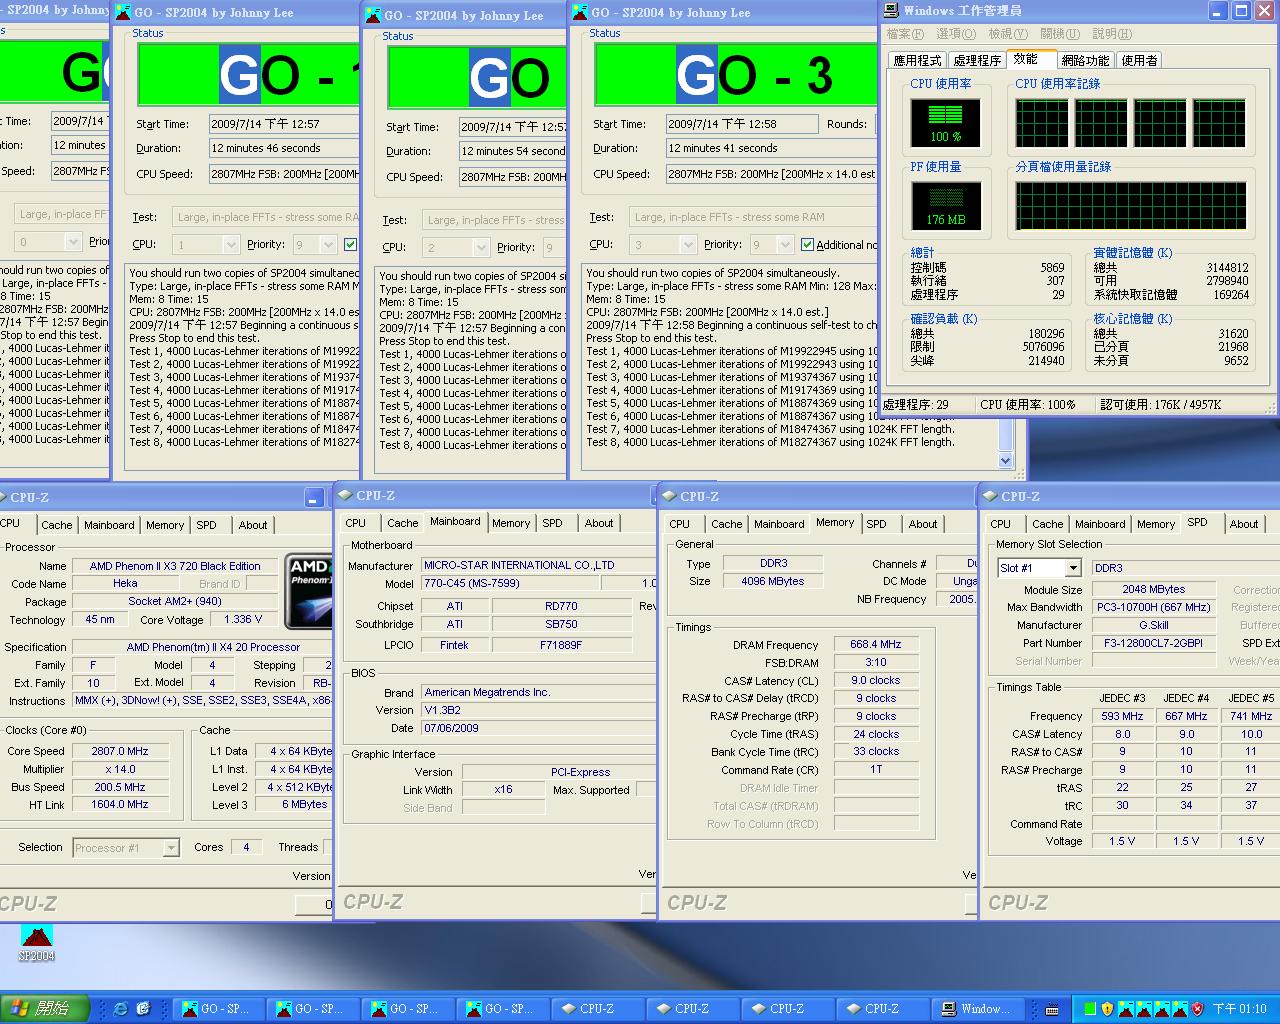
Task: Launch Internet Explorer from quick launch
Action: pyautogui.click(x=121, y=1009)
